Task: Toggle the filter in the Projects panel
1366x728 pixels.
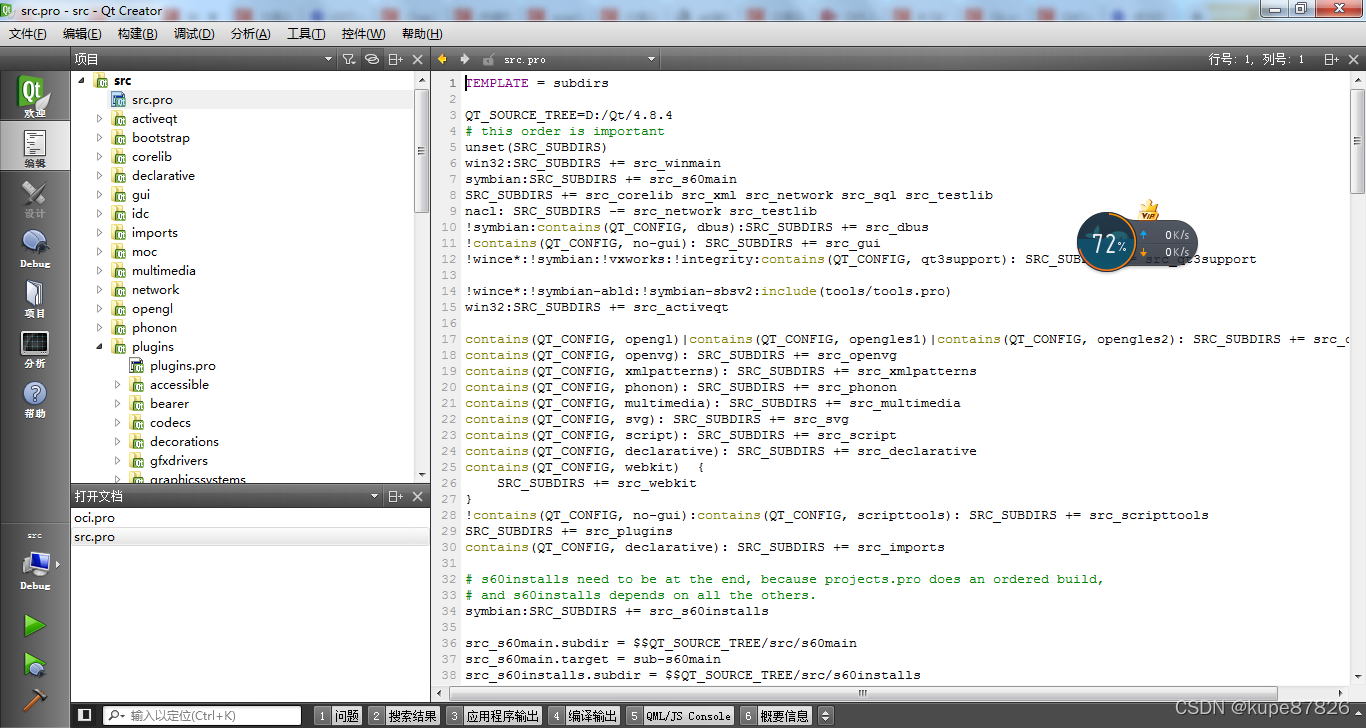Action: (348, 58)
